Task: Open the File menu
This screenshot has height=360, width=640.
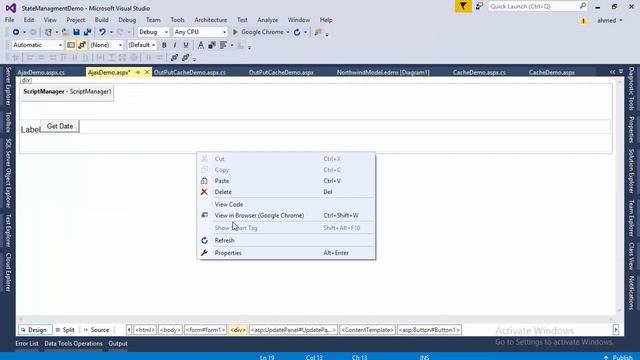Action: tap(9, 20)
